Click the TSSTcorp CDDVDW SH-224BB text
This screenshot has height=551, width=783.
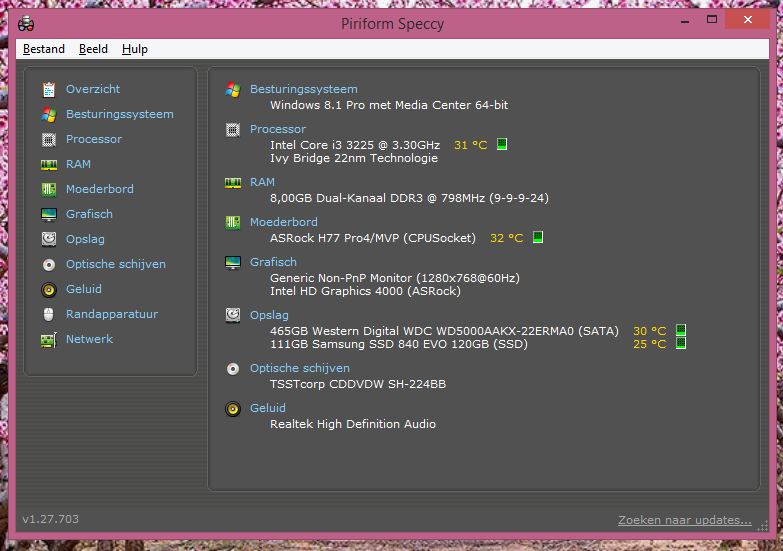point(358,384)
